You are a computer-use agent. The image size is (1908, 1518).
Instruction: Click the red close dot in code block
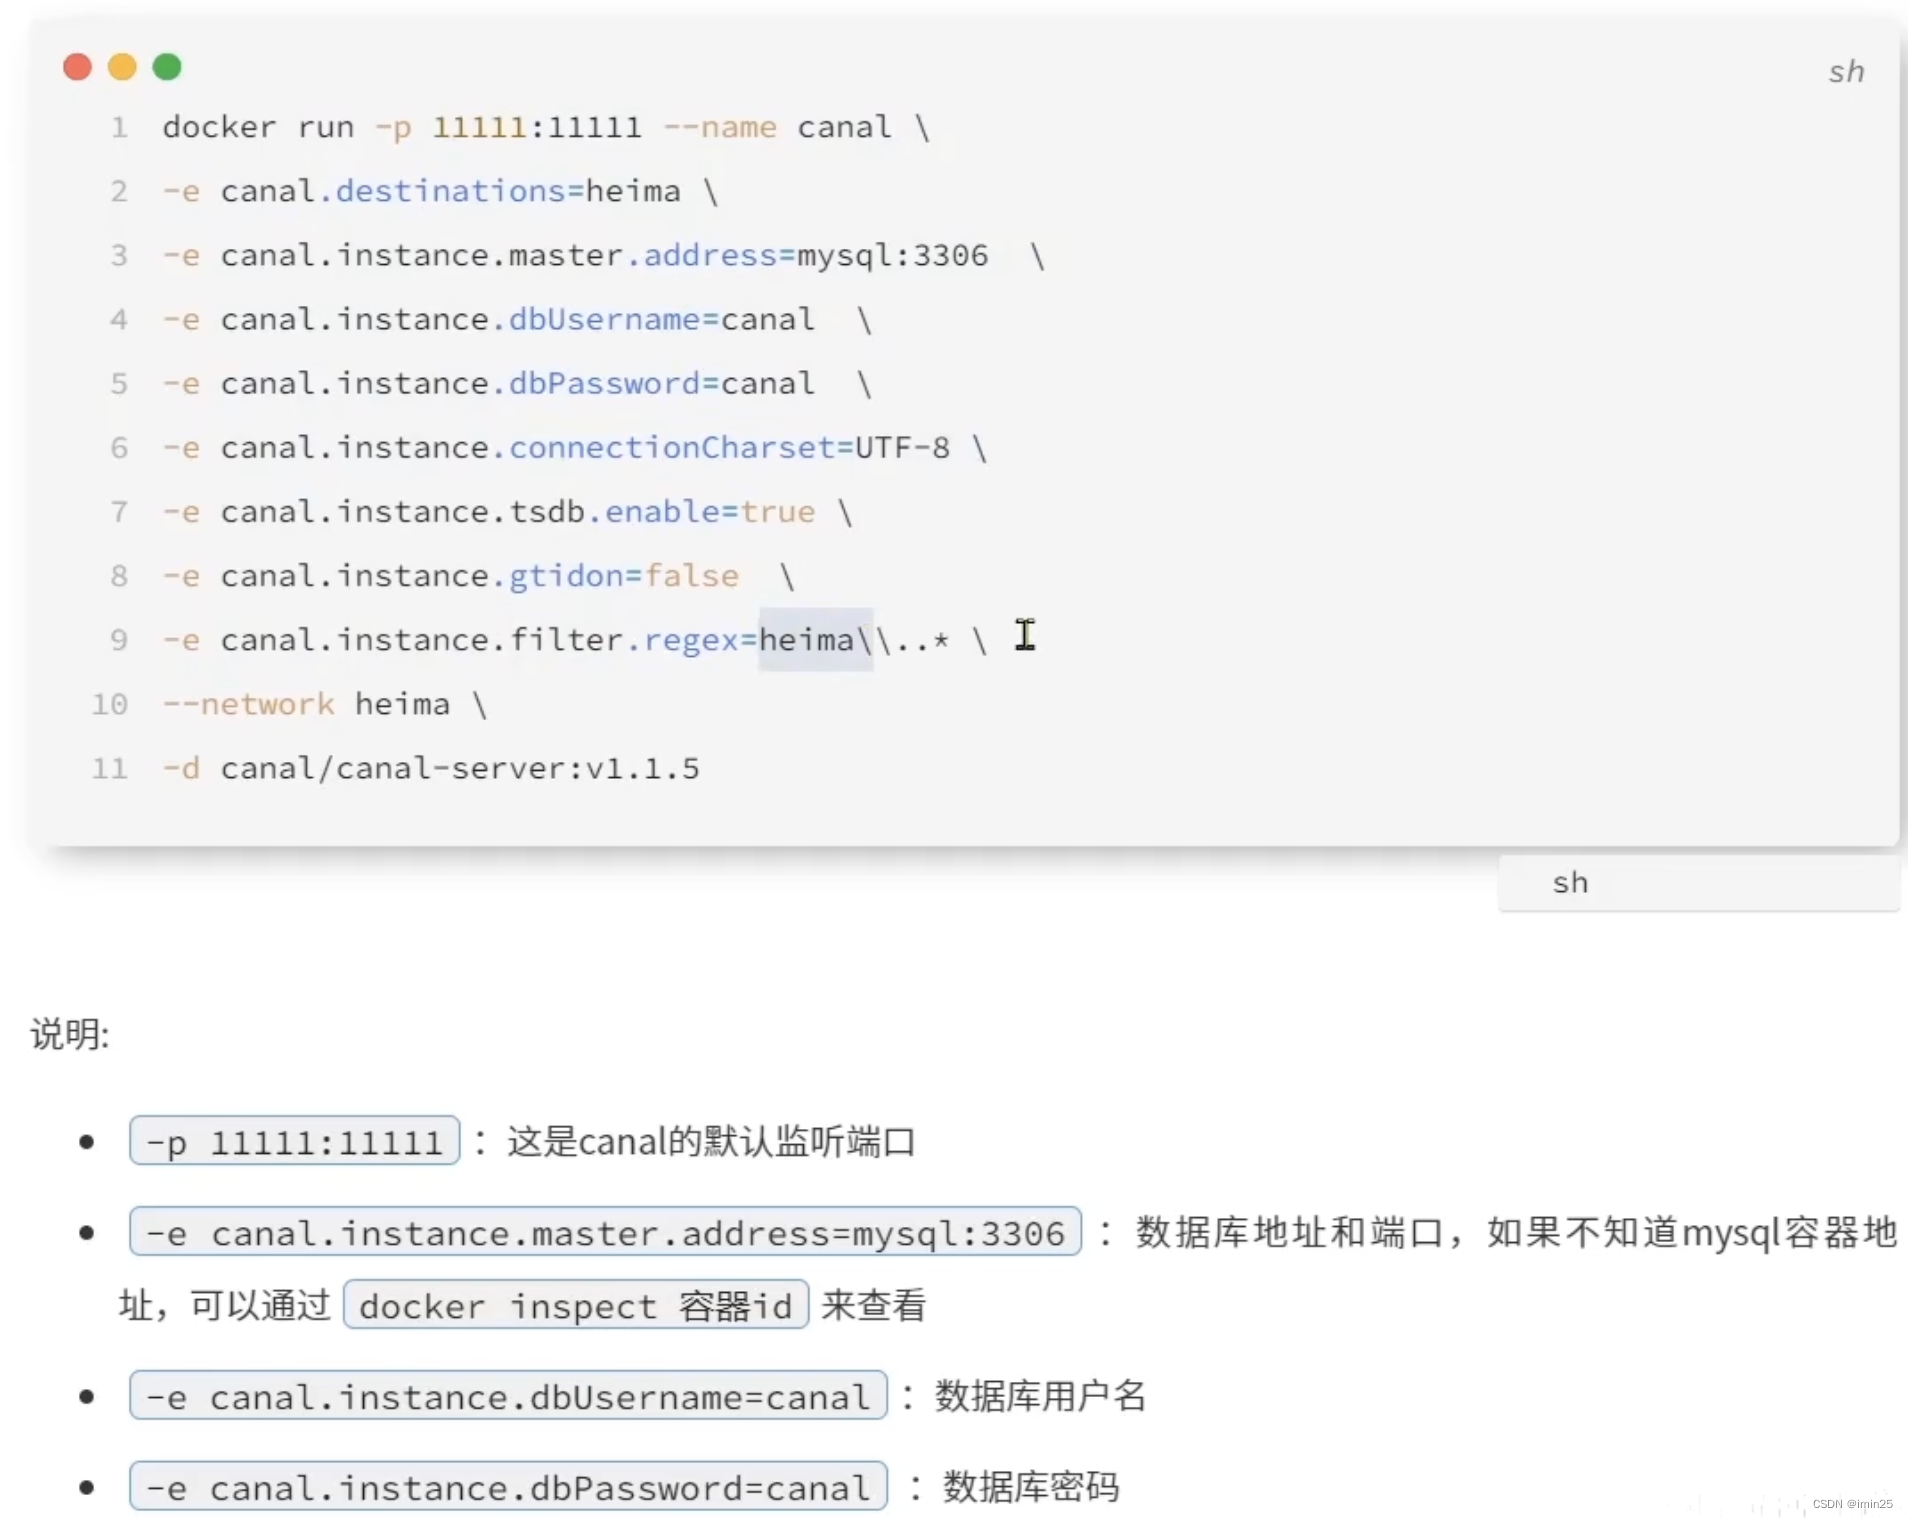[77, 67]
